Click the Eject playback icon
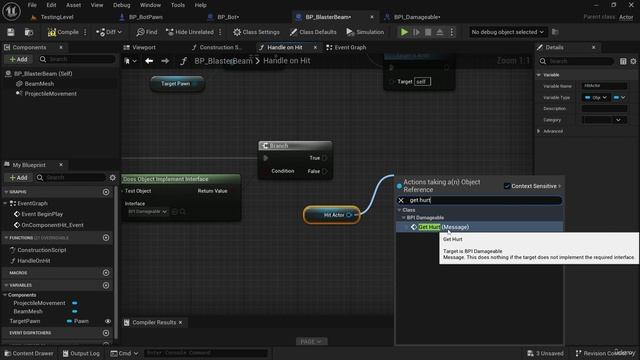640x360 pixels. (440, 32)
